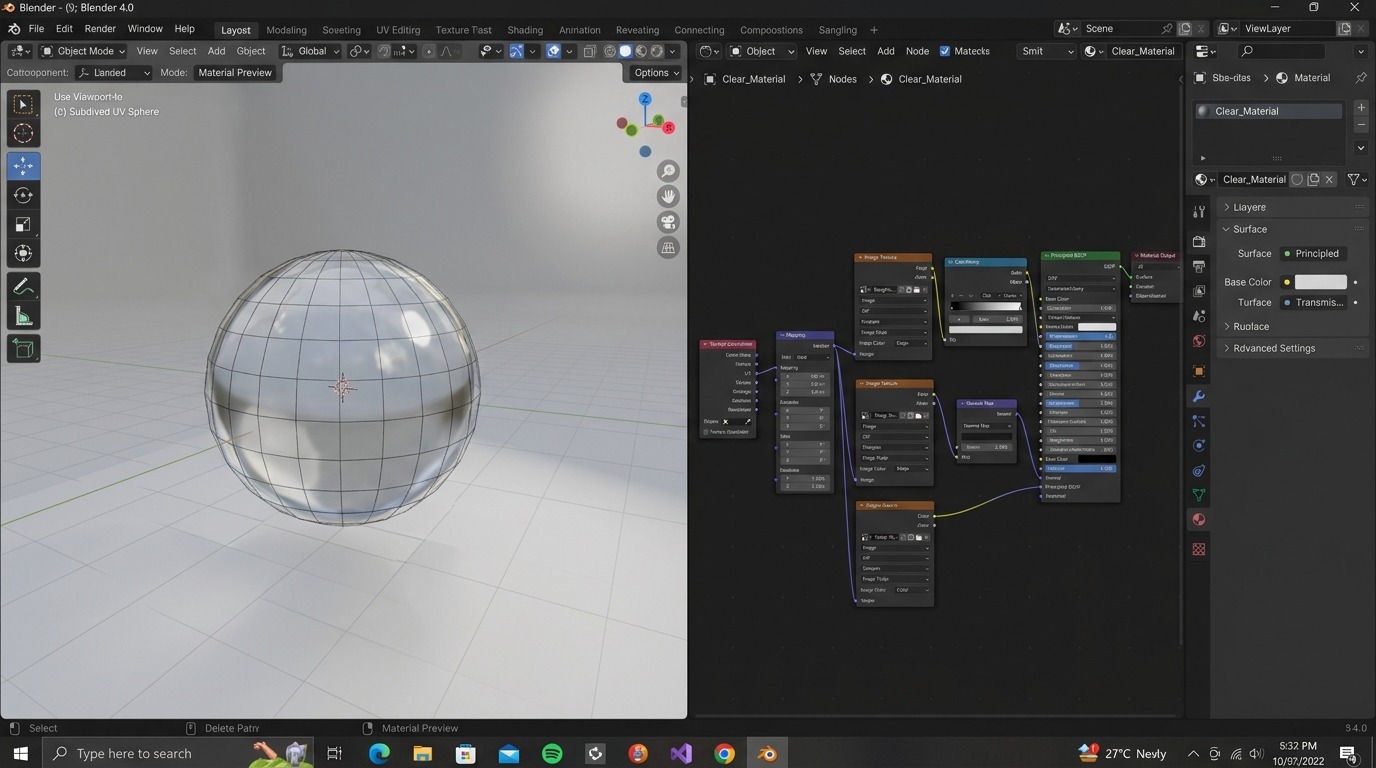This screenshot has width=1376, height=768.
Task: Click the pan view hand icon
Action: click(x=668, y=196)
